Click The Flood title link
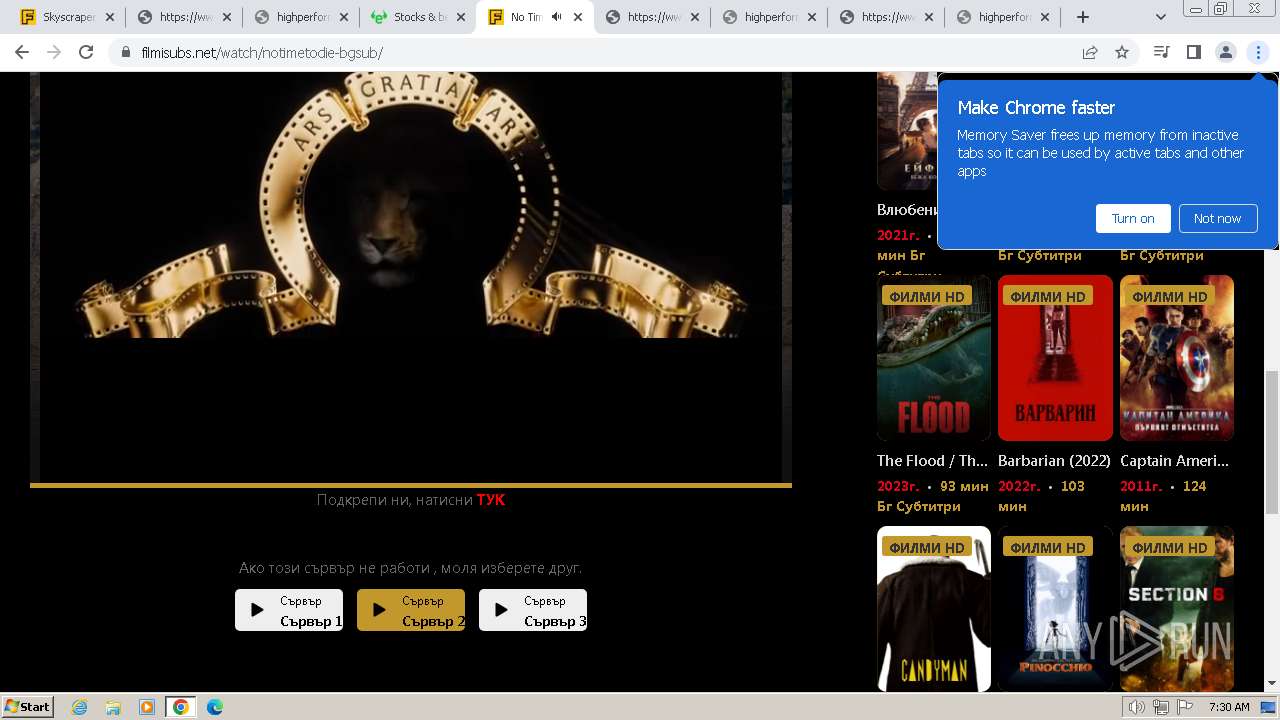 [932, 461]
